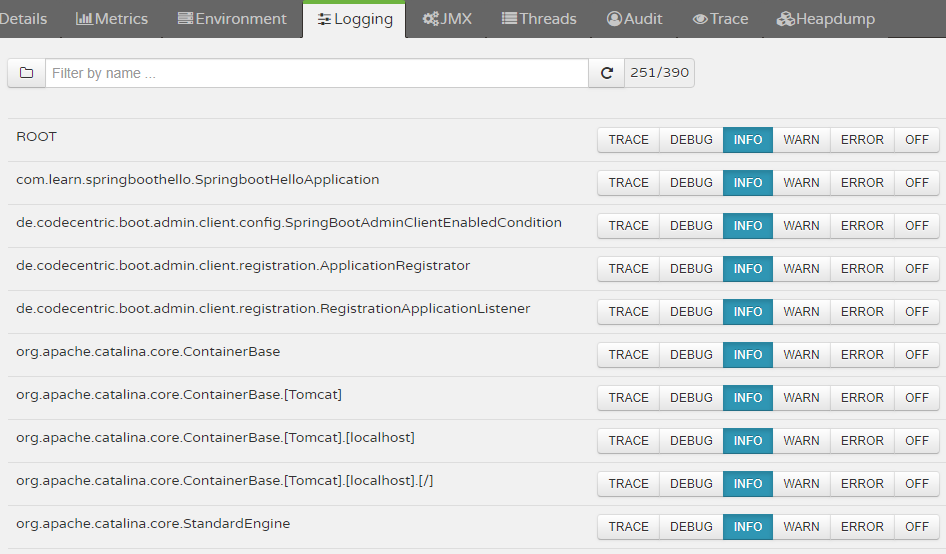The width and height of the screenshot is (946, 554).
Task: Click the SpringBootAdminClientEnabledCondition logger name
Action: pyautogui.click(x=289, y=223)
